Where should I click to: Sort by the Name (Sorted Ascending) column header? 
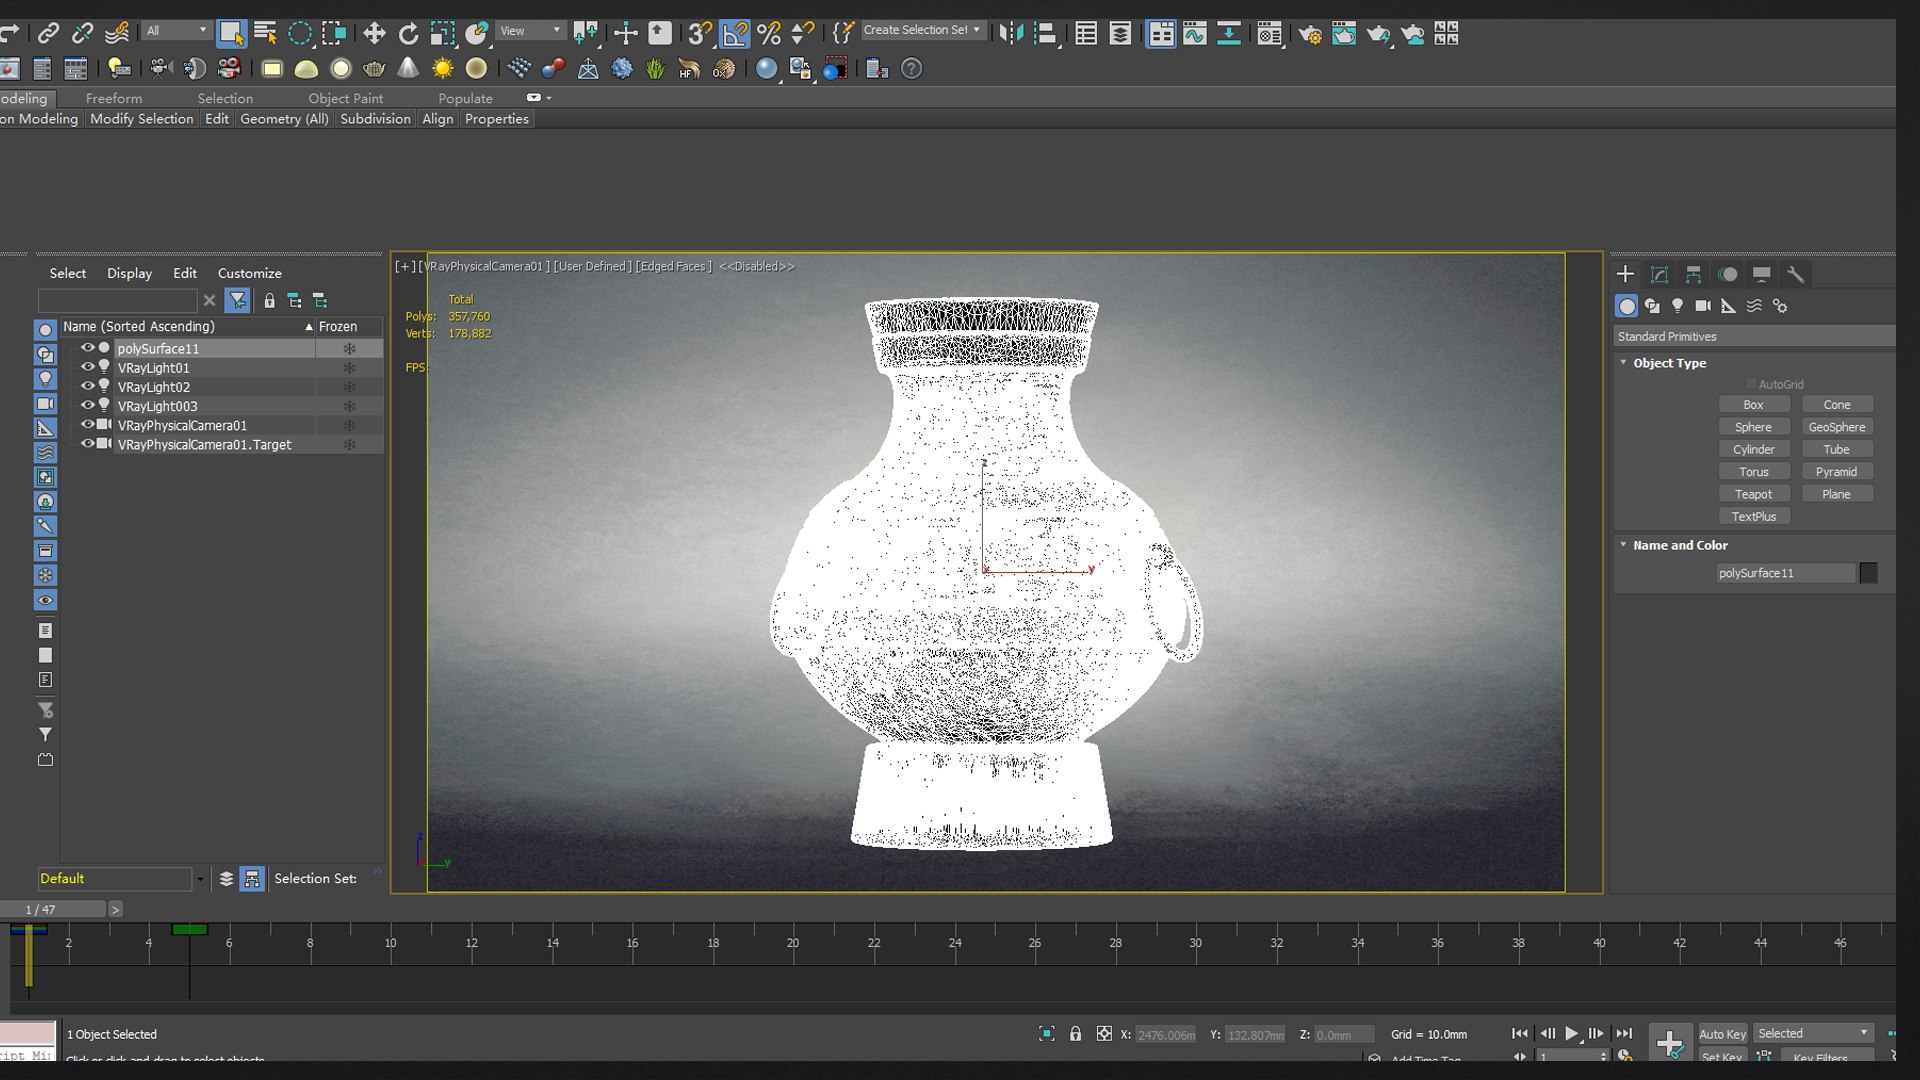[x=187, y=327]
